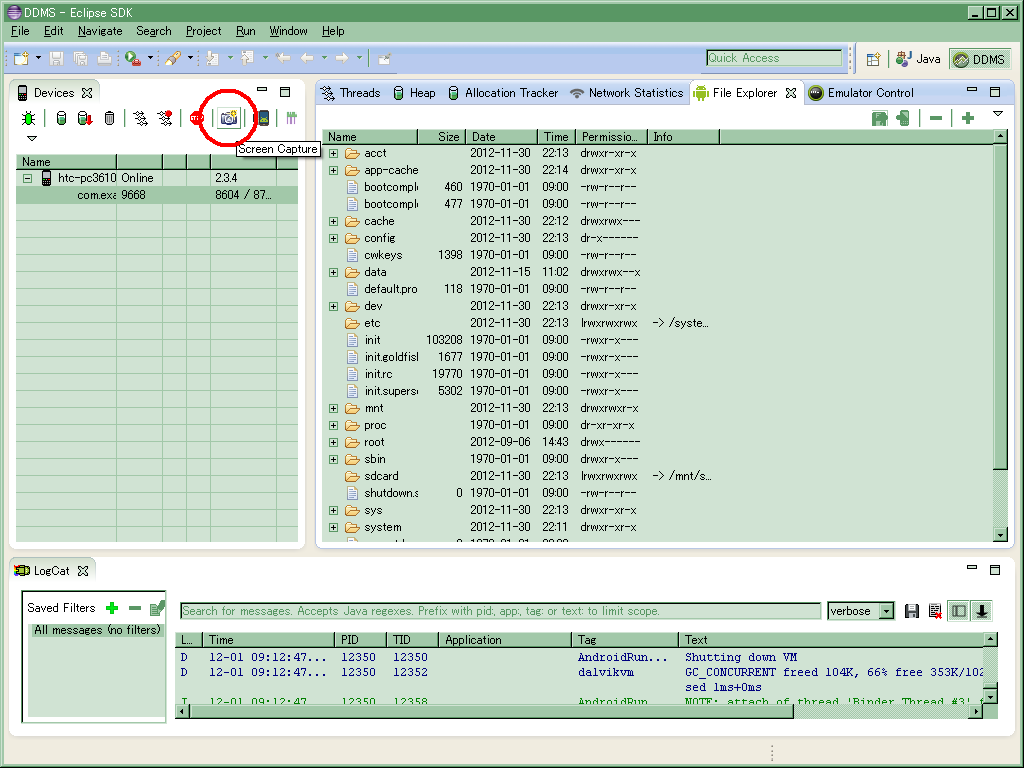Click the Save disk icon in main toolbar
The image size is (1024, 768).
(x=56, y=59)
